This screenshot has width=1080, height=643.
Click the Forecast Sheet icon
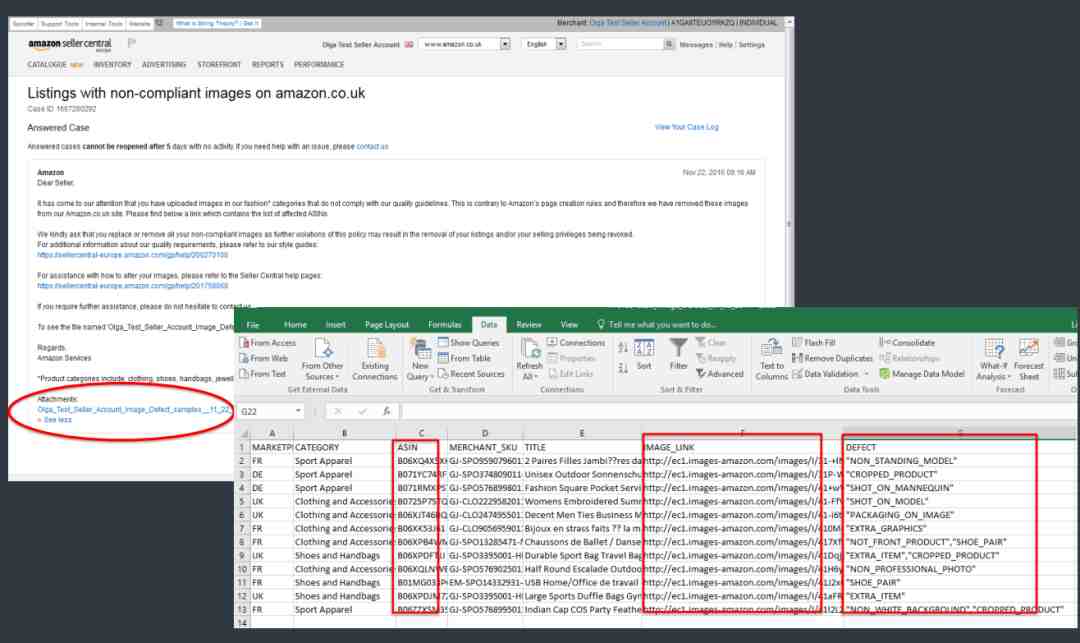point(1028,359)
